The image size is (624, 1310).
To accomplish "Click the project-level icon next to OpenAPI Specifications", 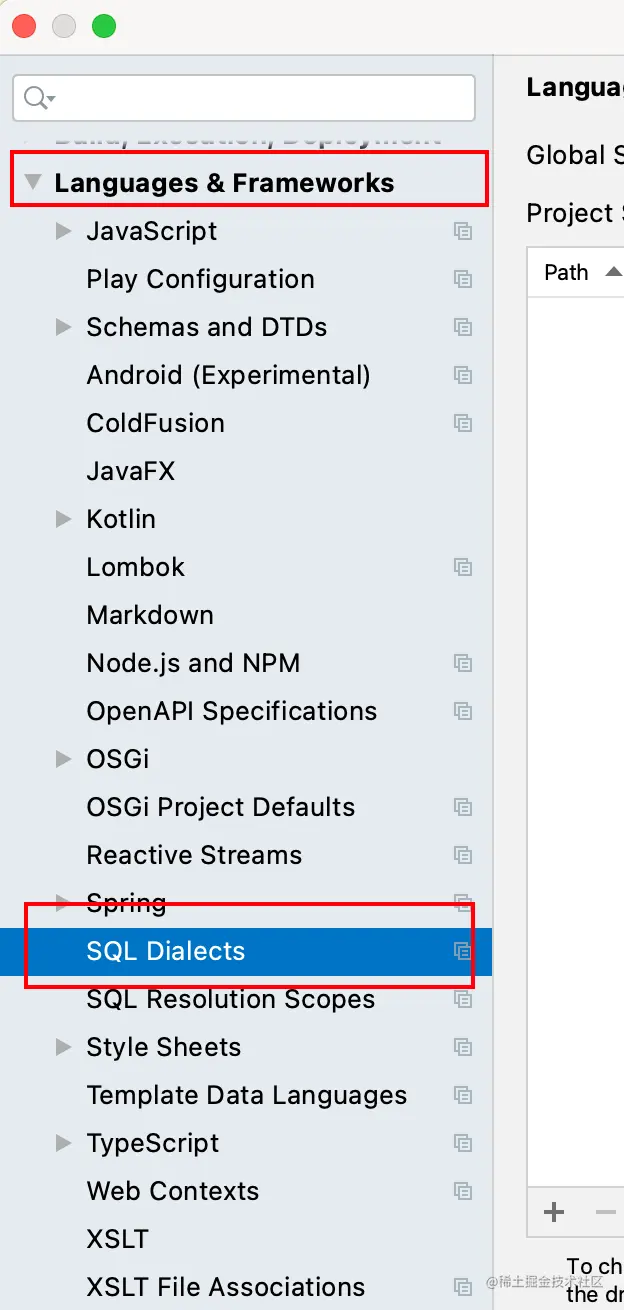I will pos(462,711).
